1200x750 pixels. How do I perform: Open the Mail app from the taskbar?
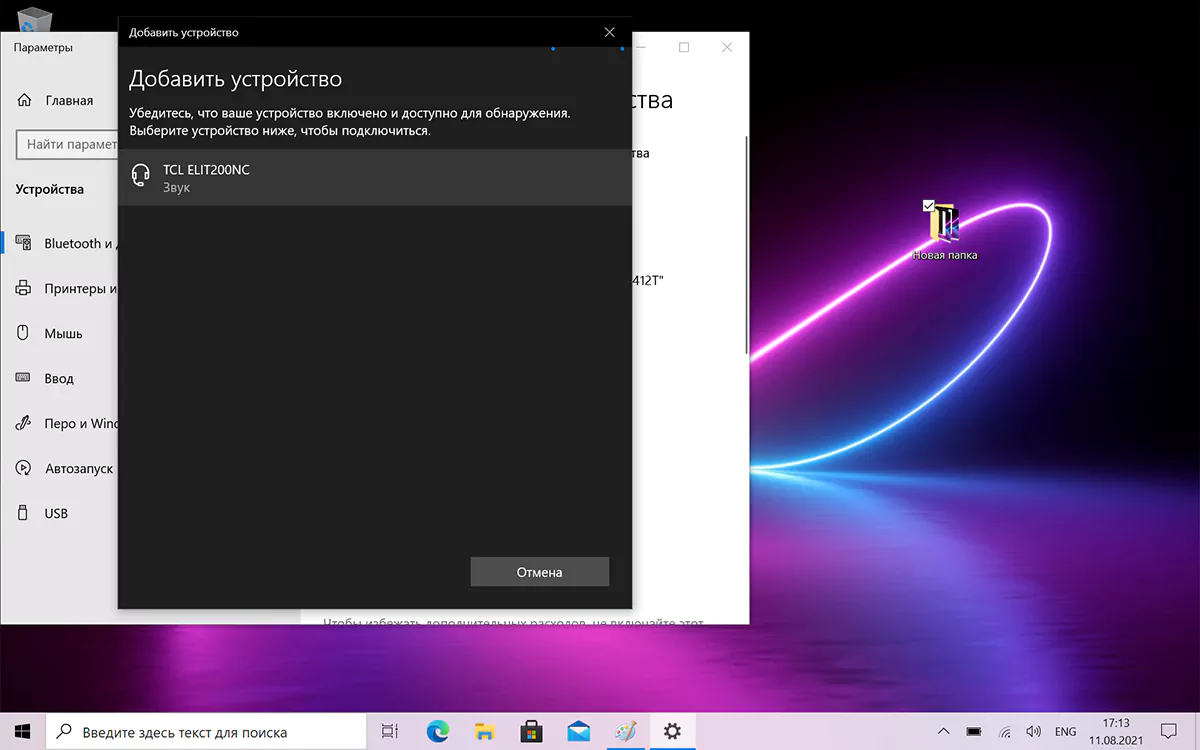pos(578,731)
